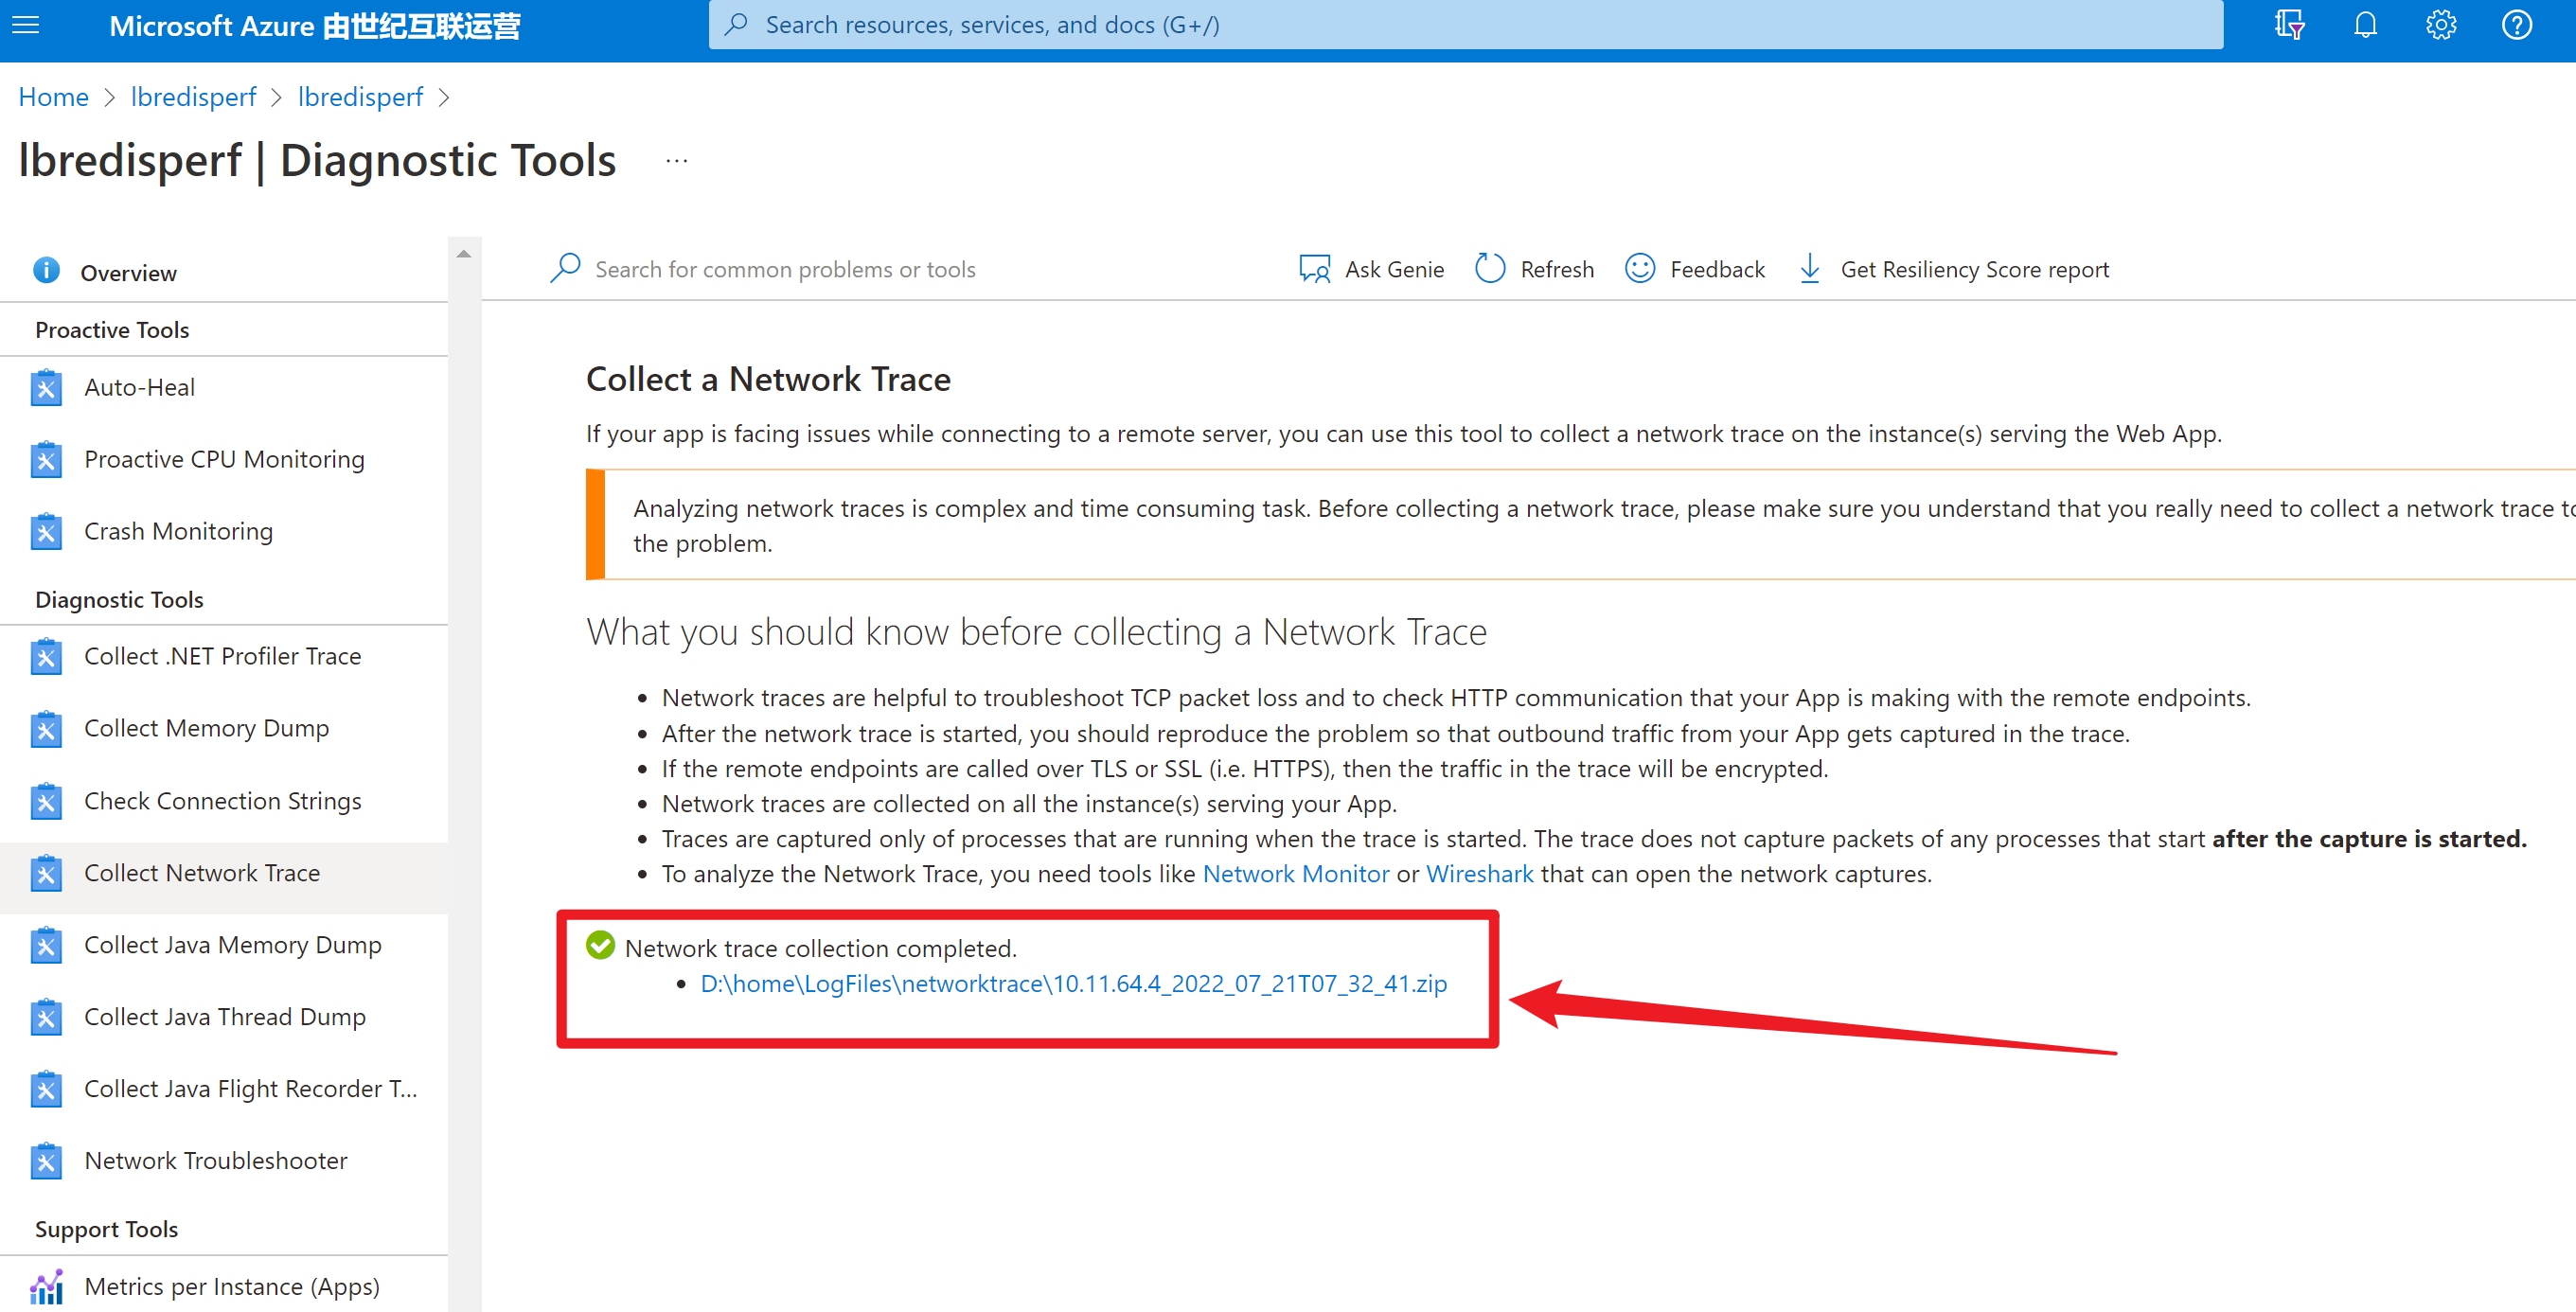The height and width of the screenshot is (1312, 2576).
Task: Click the Refresh icon
Action: 1490,269
